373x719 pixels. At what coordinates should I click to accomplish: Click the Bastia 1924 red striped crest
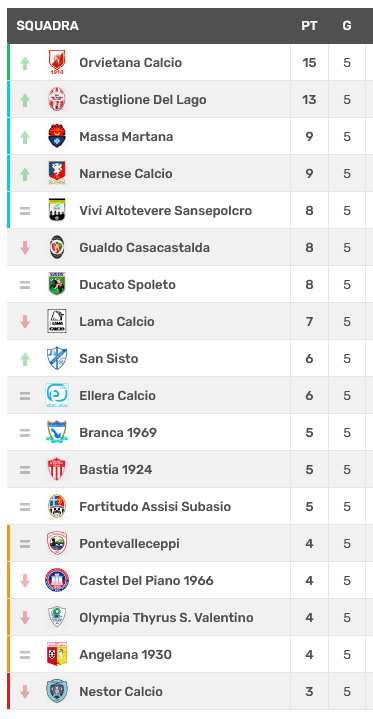pos(57,469)
